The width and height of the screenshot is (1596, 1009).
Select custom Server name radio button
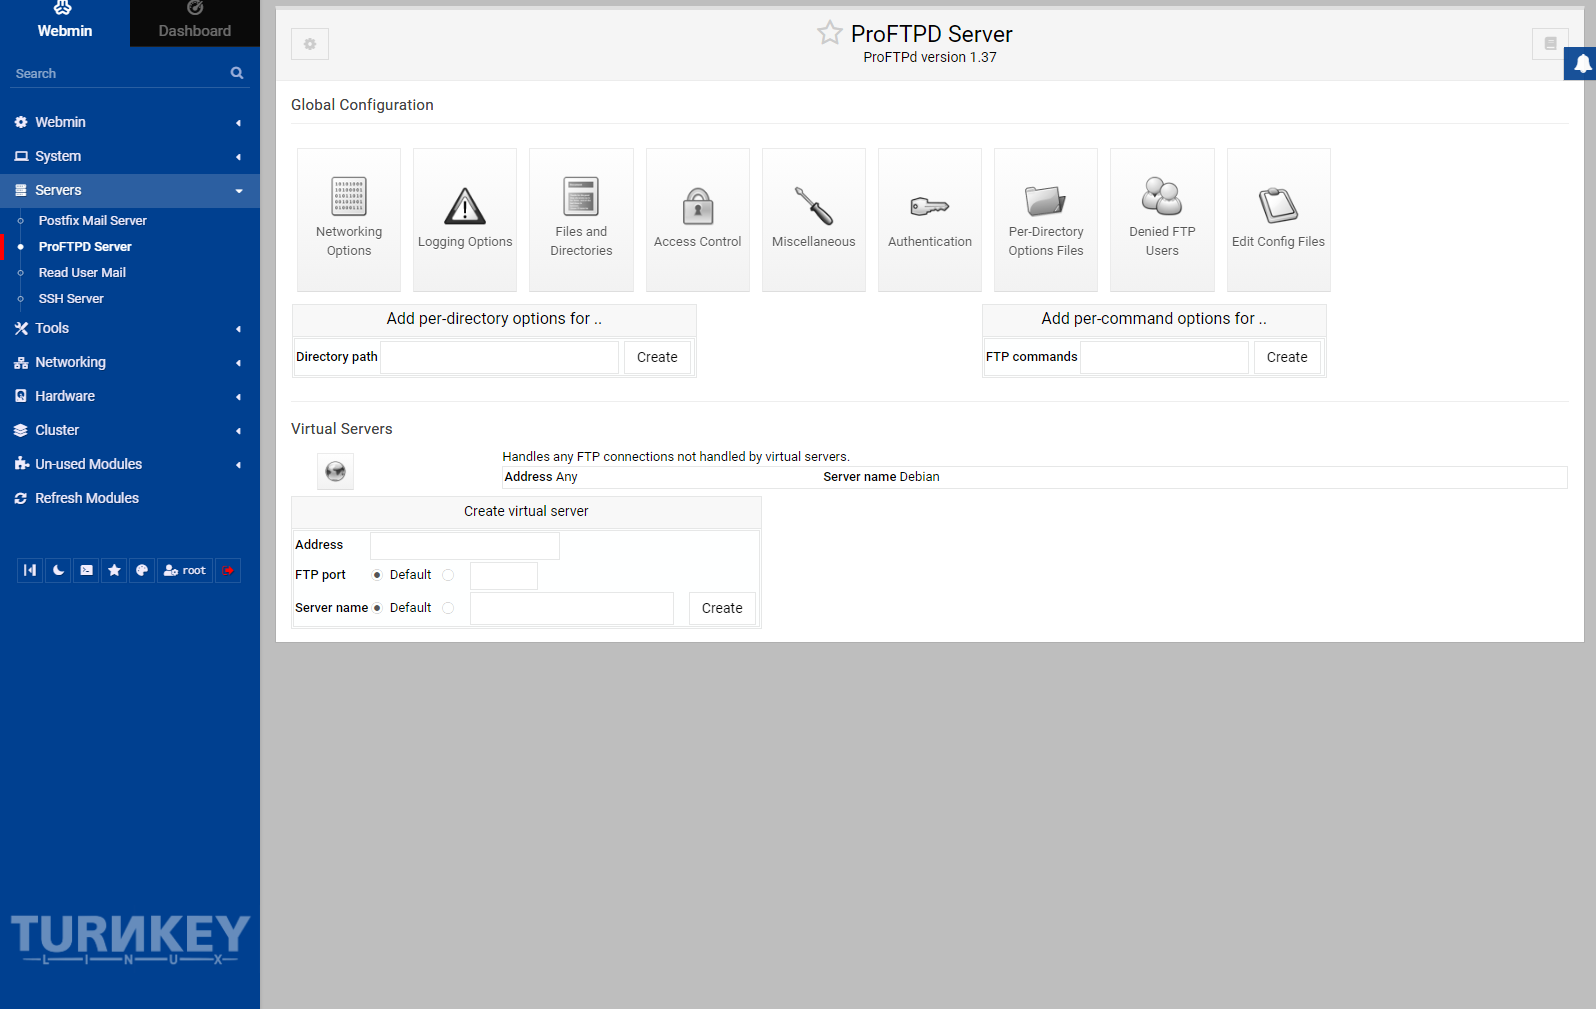448,608
